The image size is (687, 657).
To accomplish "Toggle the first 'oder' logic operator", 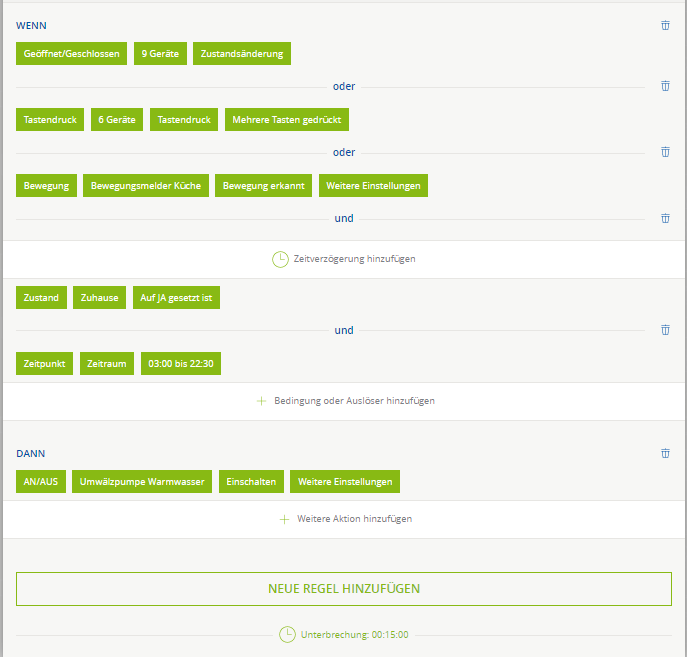I will click(344, 87).
